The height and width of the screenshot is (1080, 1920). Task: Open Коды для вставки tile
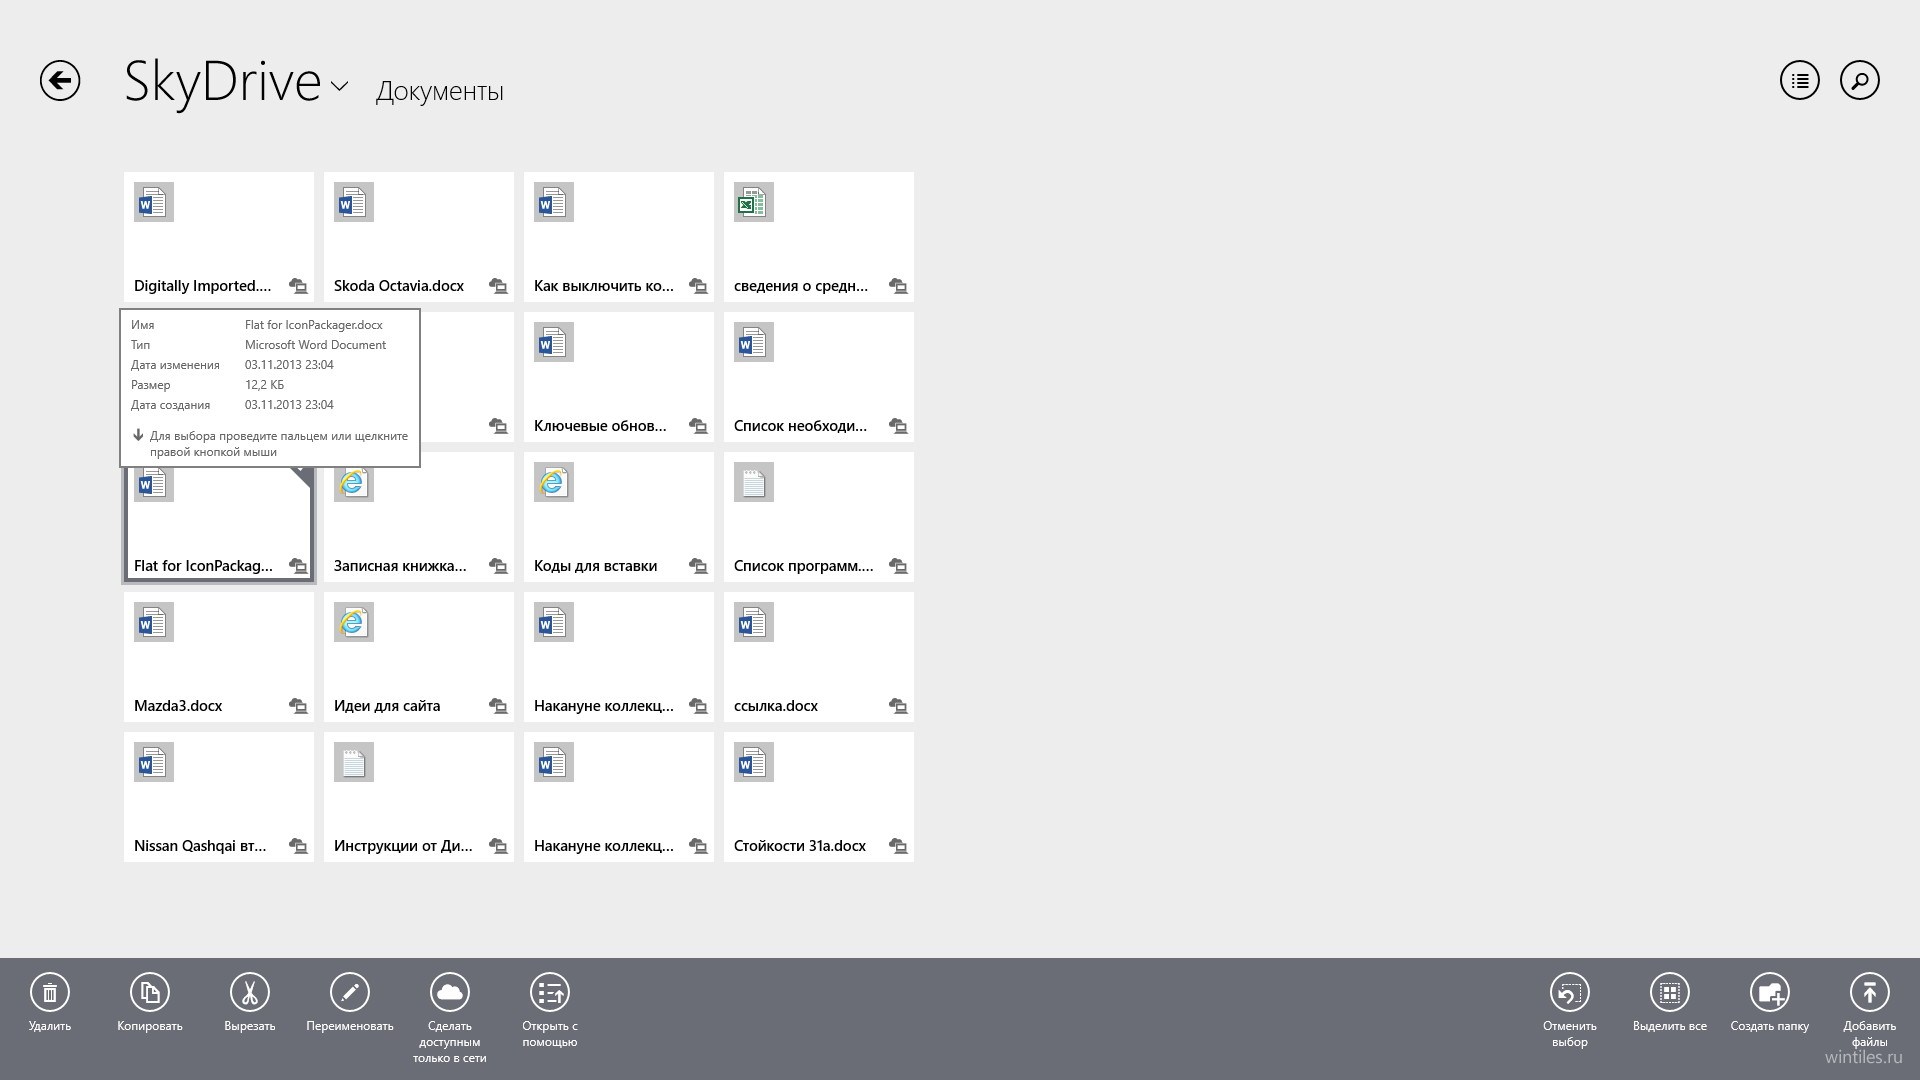click(619, 517)
